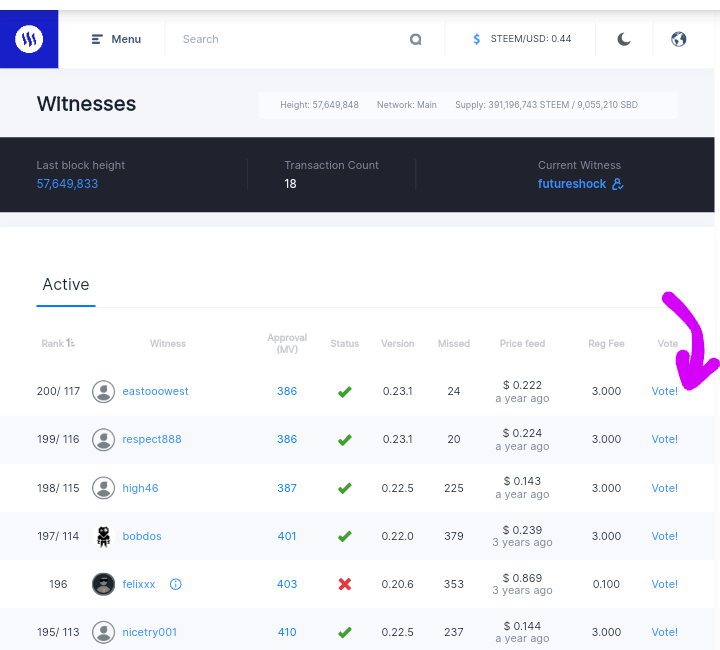Open nicetry001 witness profile
Screen dimensions: 720x650
[149, 632]
